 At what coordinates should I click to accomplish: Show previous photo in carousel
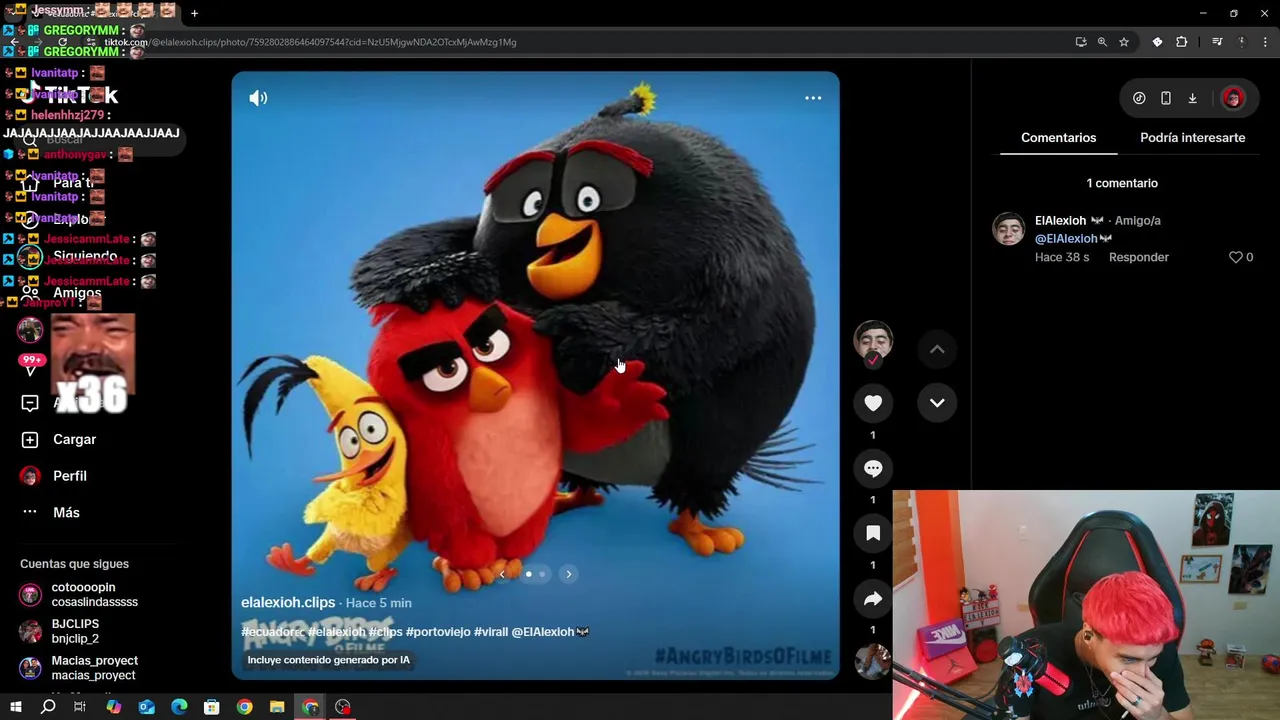[502, 574]
